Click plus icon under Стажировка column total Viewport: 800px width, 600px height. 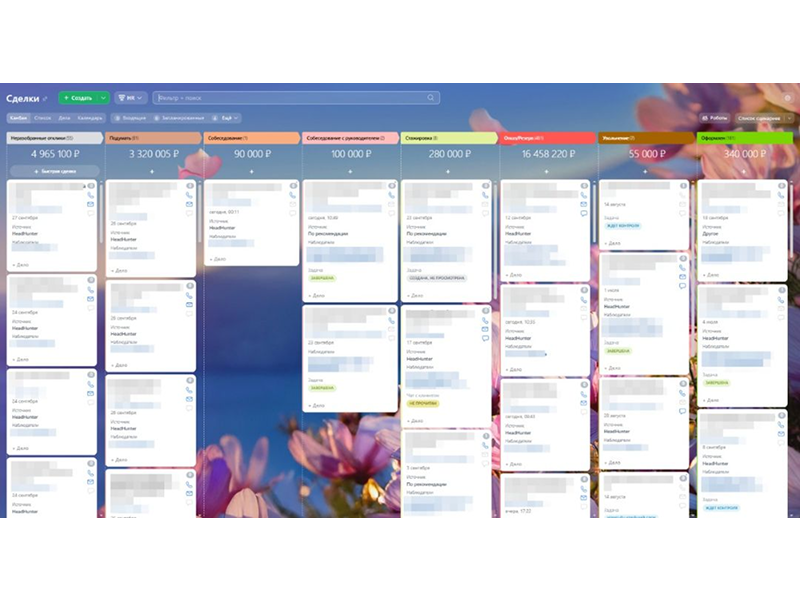coord(448,171)
